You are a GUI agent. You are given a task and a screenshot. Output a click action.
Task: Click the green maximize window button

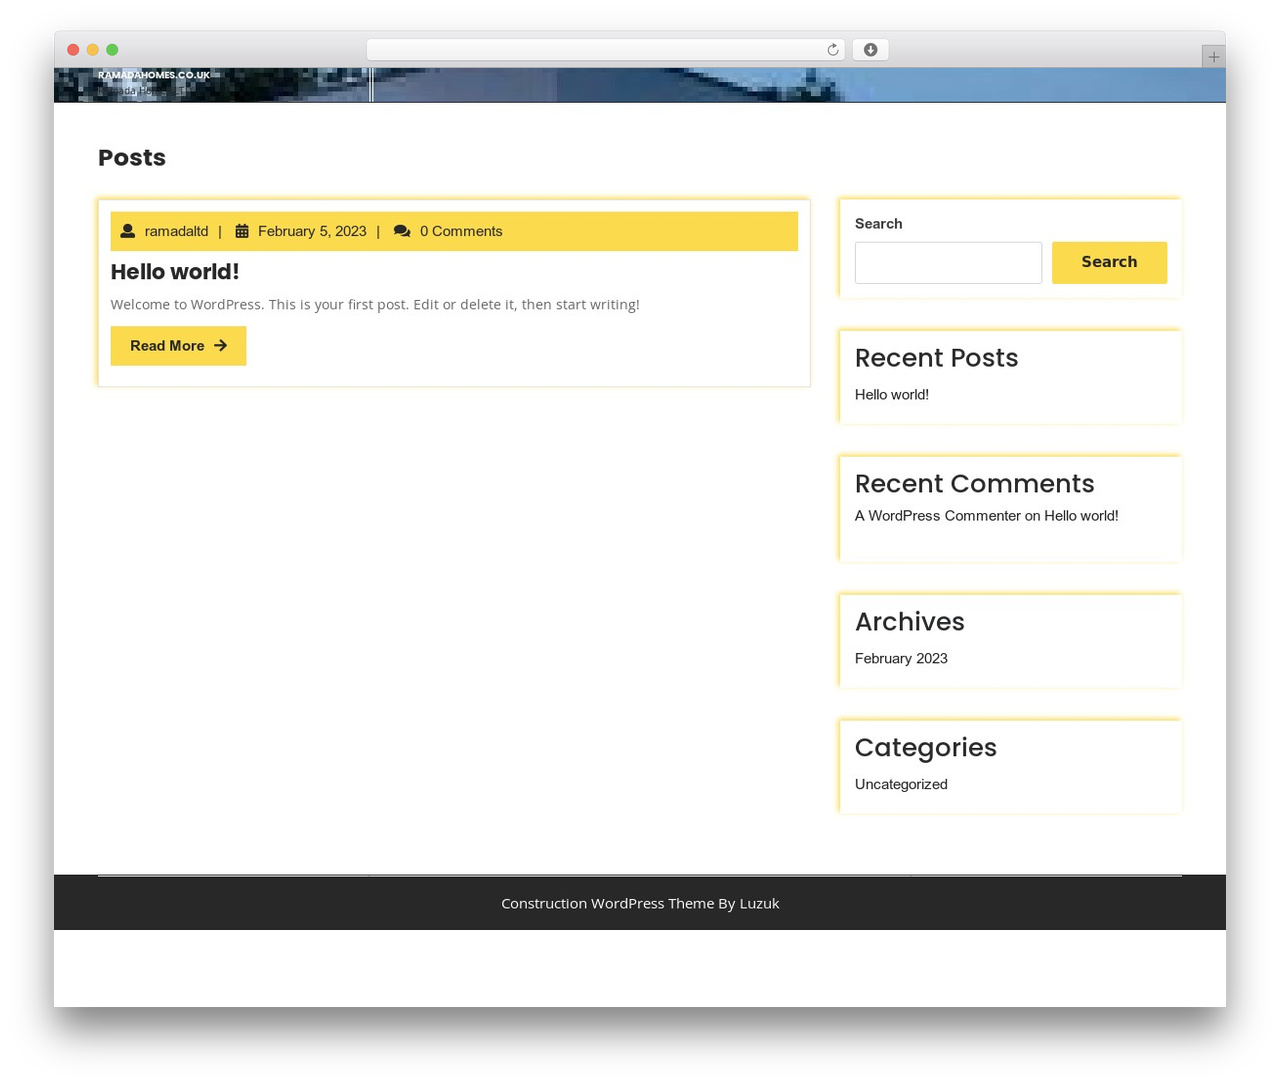pyautogui.click(x=112, y=50)
